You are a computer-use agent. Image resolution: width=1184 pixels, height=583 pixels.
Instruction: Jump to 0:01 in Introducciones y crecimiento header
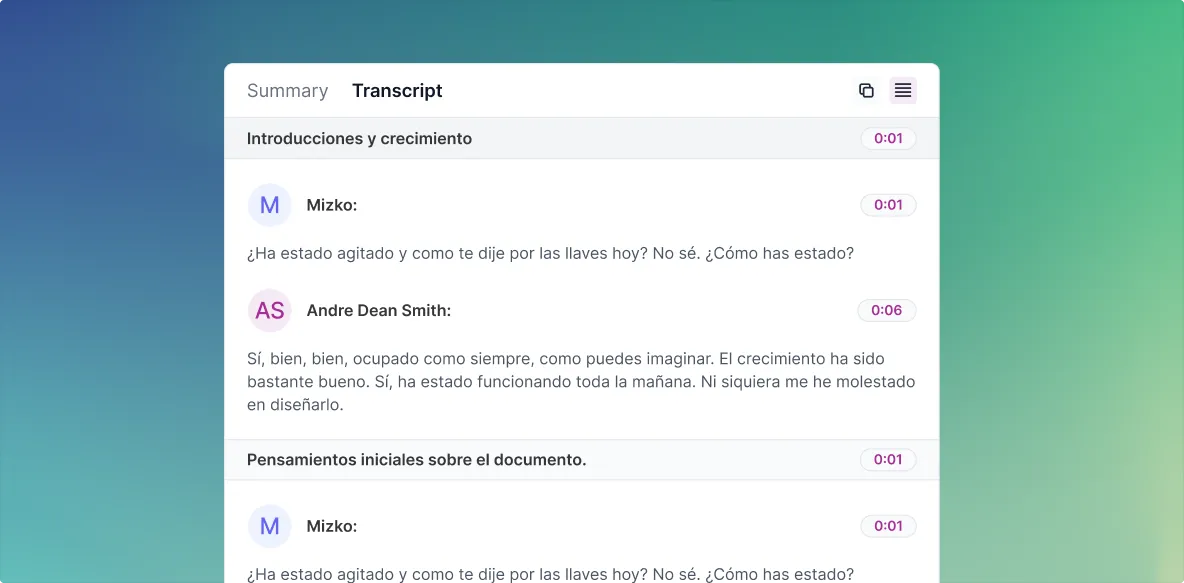click(888, 138)
